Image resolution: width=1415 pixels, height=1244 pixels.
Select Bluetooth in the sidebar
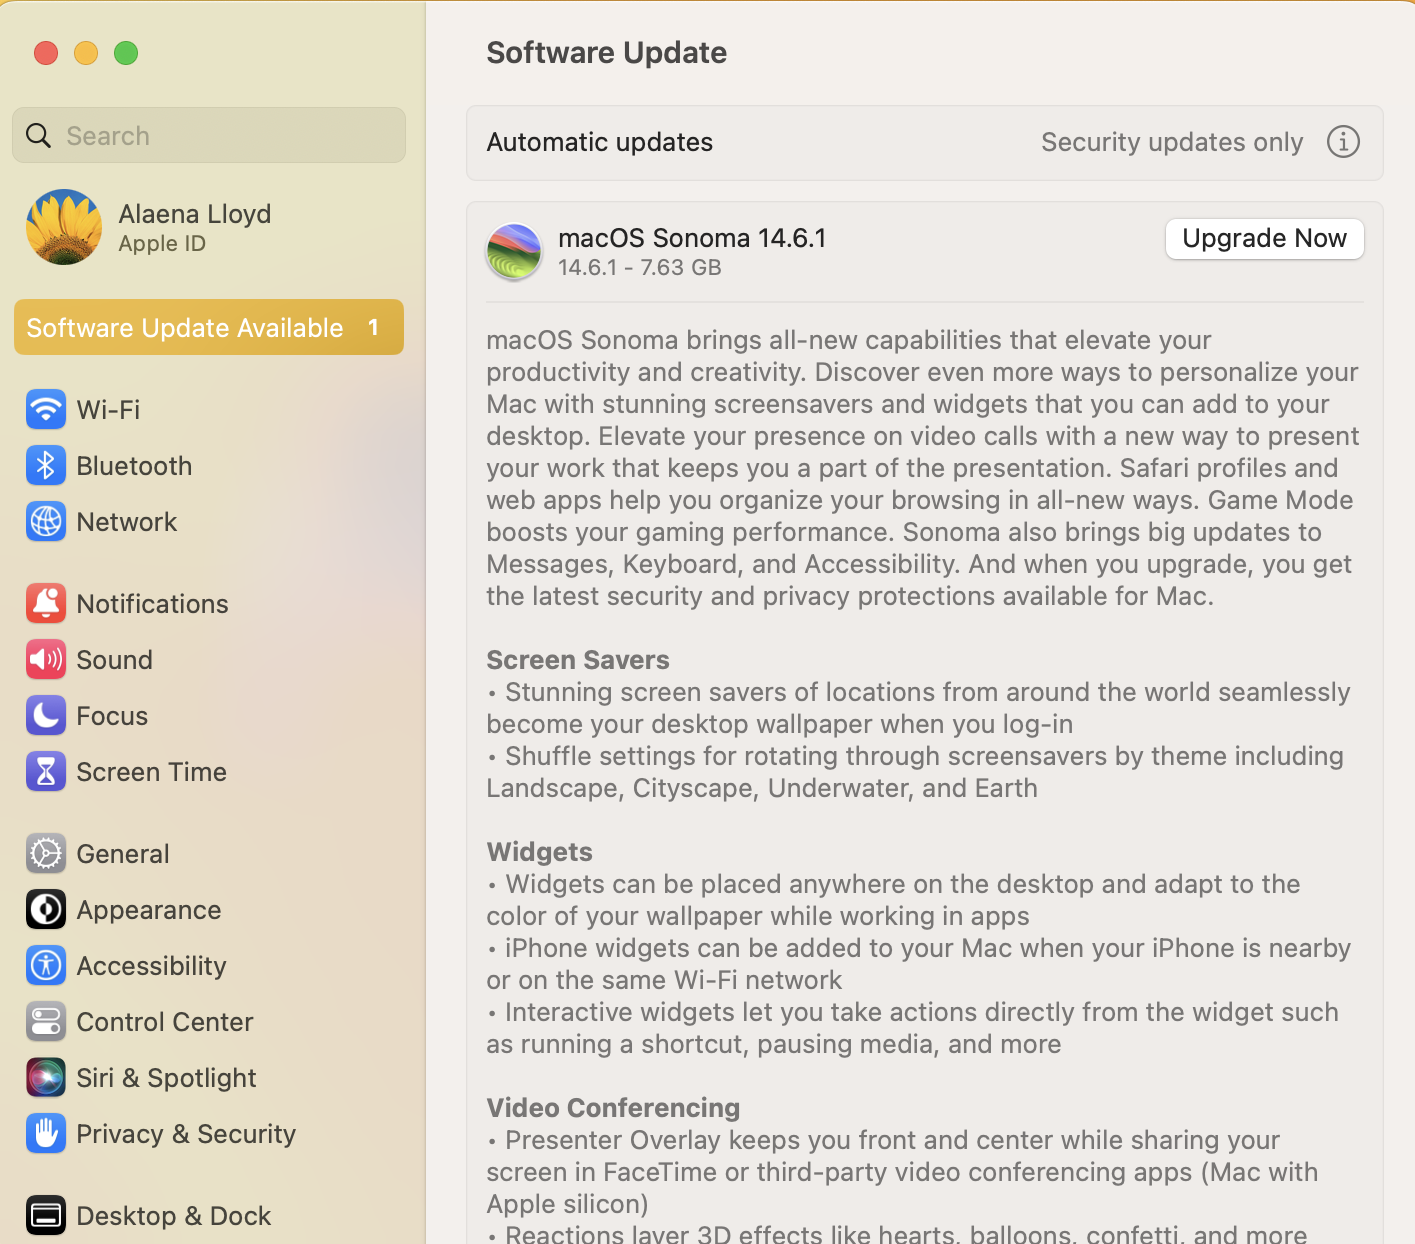(x=134, y=466)
